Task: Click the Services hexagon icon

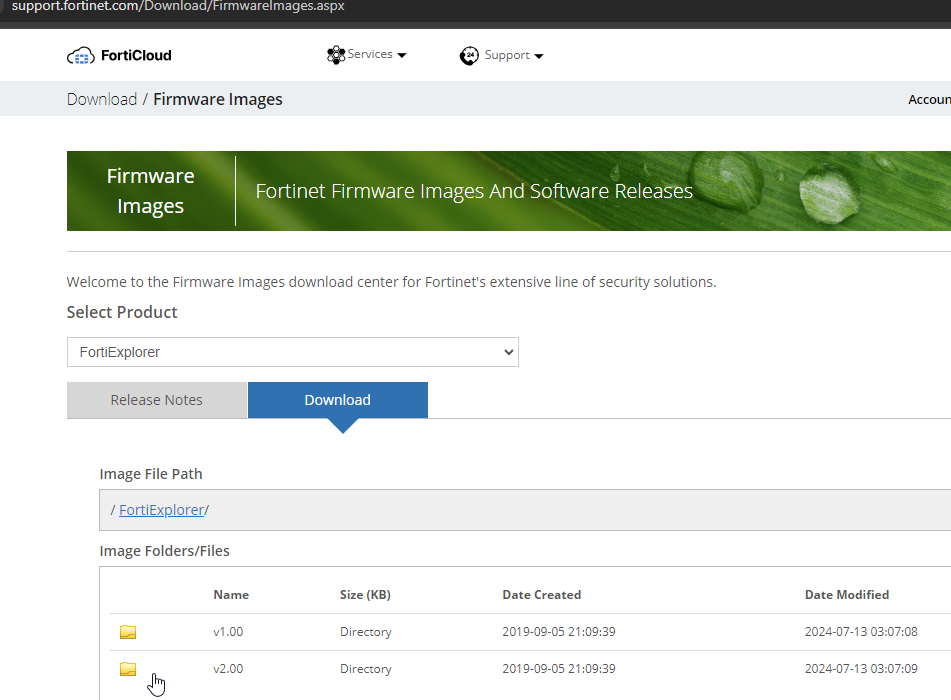Action: tap(335, 55)
